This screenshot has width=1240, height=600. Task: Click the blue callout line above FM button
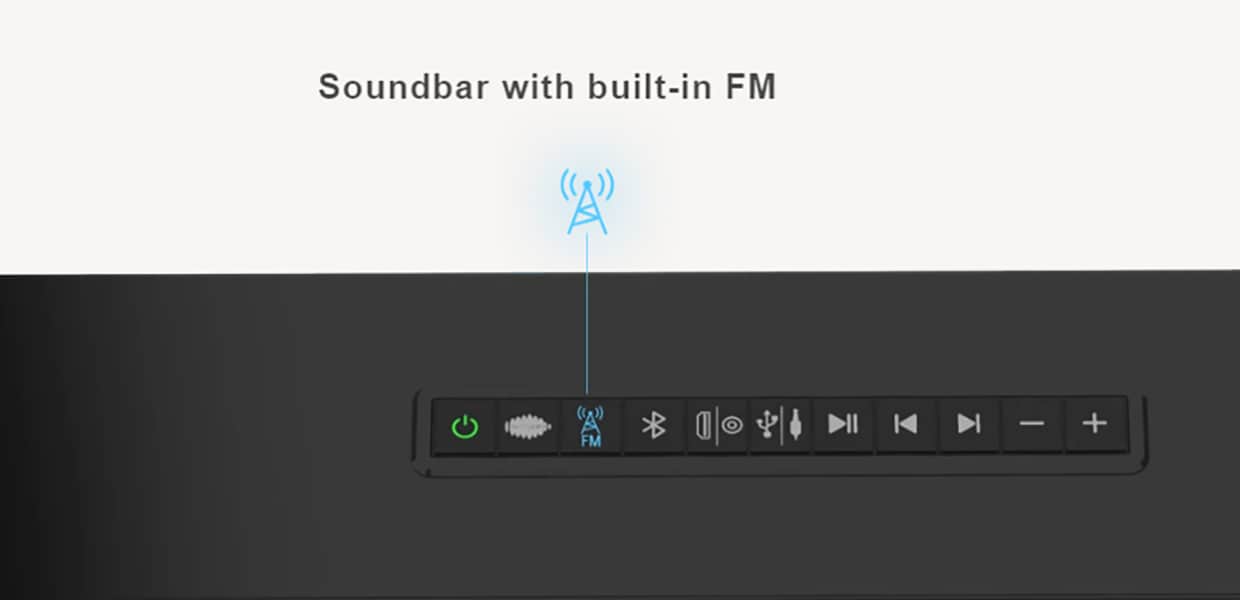(x=587, y=314)
